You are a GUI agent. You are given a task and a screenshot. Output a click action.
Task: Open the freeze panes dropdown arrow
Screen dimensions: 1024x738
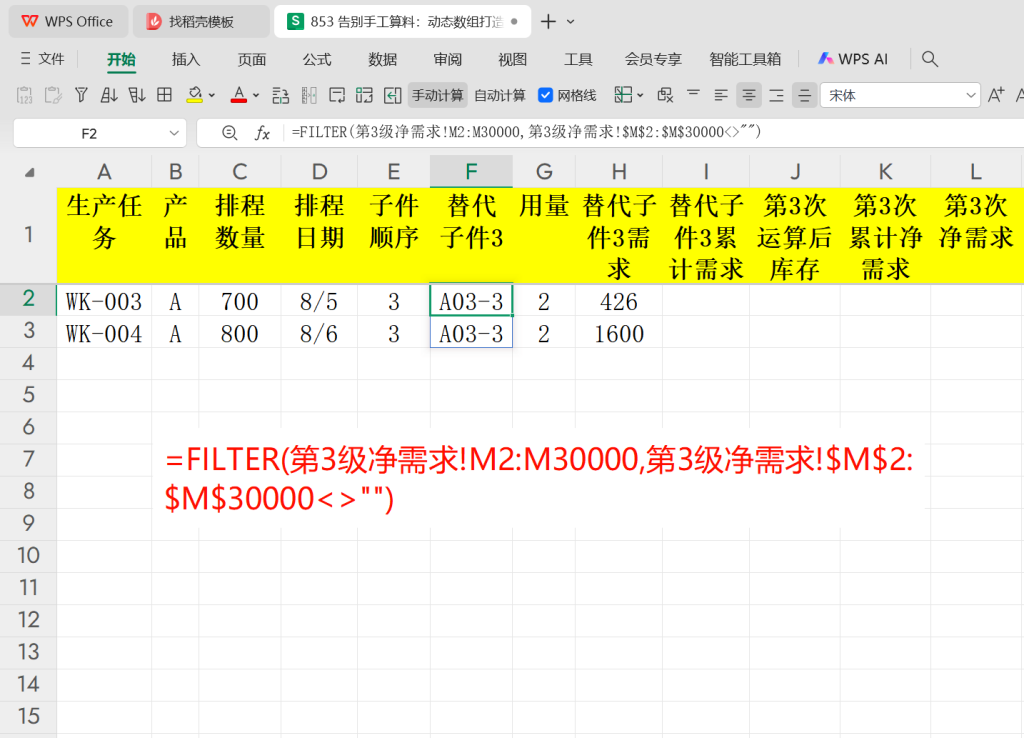pyautogui.click(x=640, y=95)
